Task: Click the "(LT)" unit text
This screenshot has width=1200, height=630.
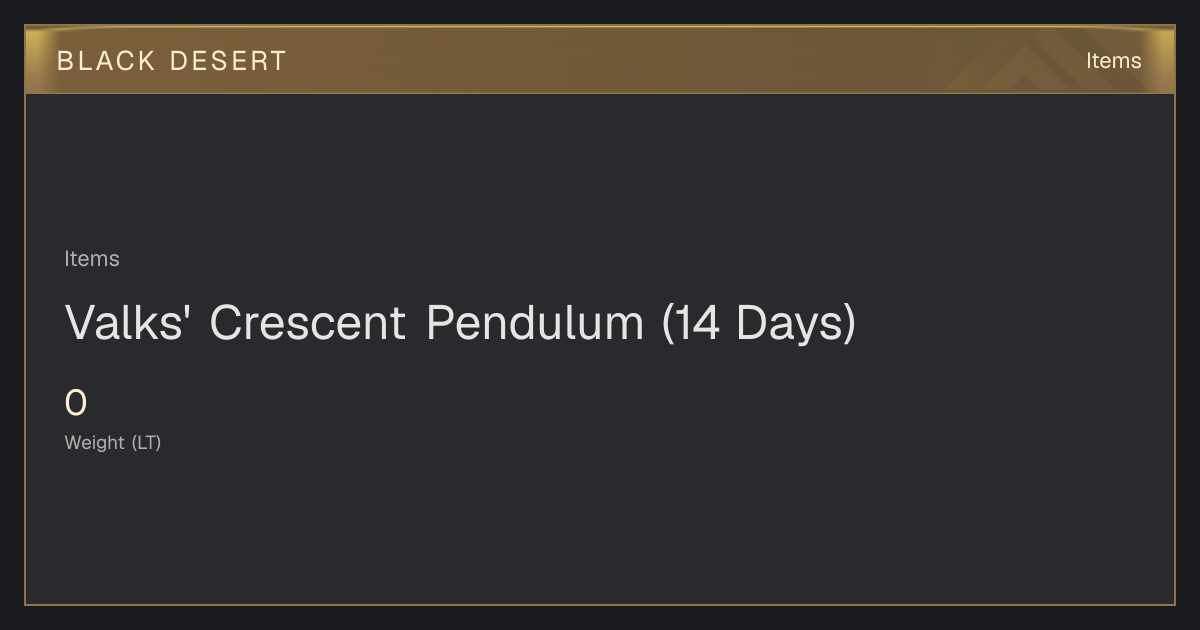Action: (146, 442)
